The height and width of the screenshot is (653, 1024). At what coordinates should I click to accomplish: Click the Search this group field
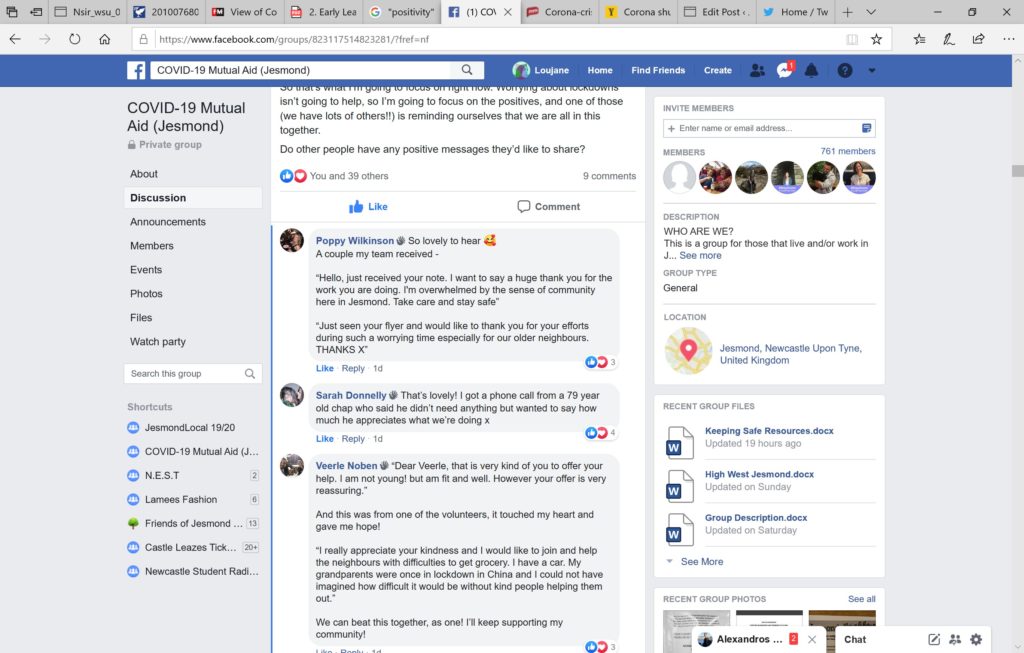[193, 374]
